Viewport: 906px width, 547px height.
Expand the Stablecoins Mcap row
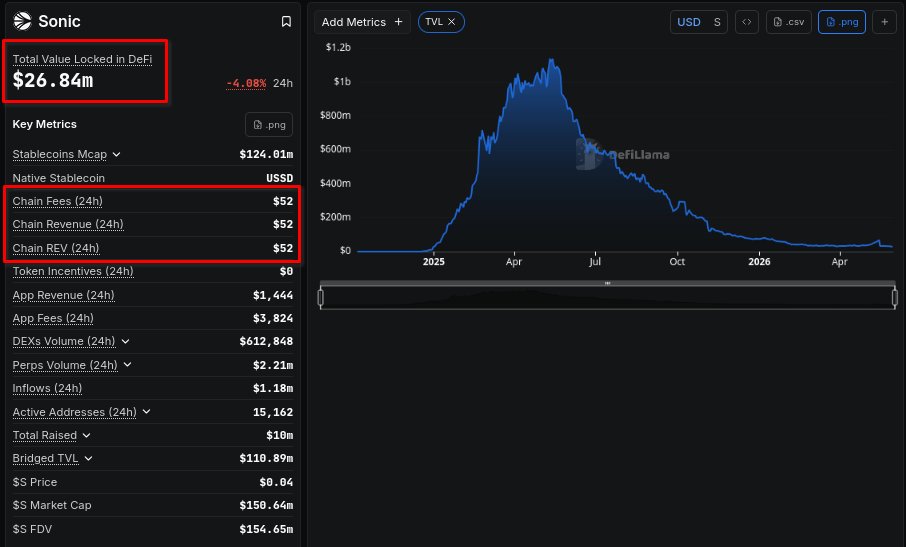117,154
